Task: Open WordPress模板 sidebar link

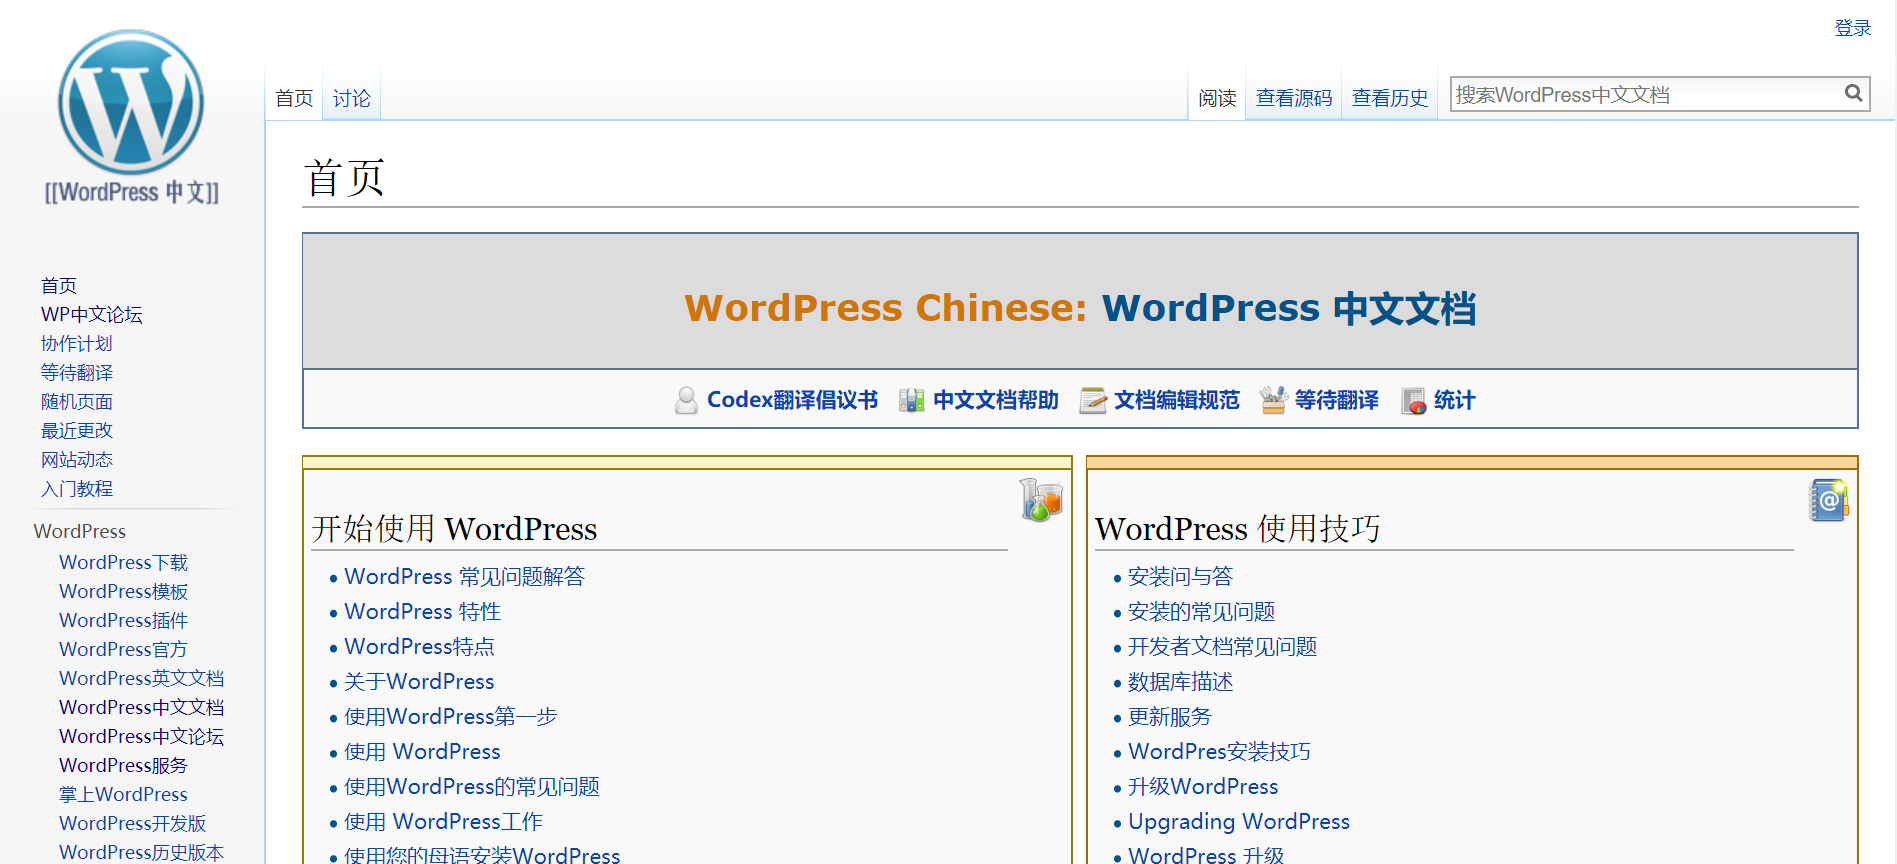Action: (x=124, y=592)
